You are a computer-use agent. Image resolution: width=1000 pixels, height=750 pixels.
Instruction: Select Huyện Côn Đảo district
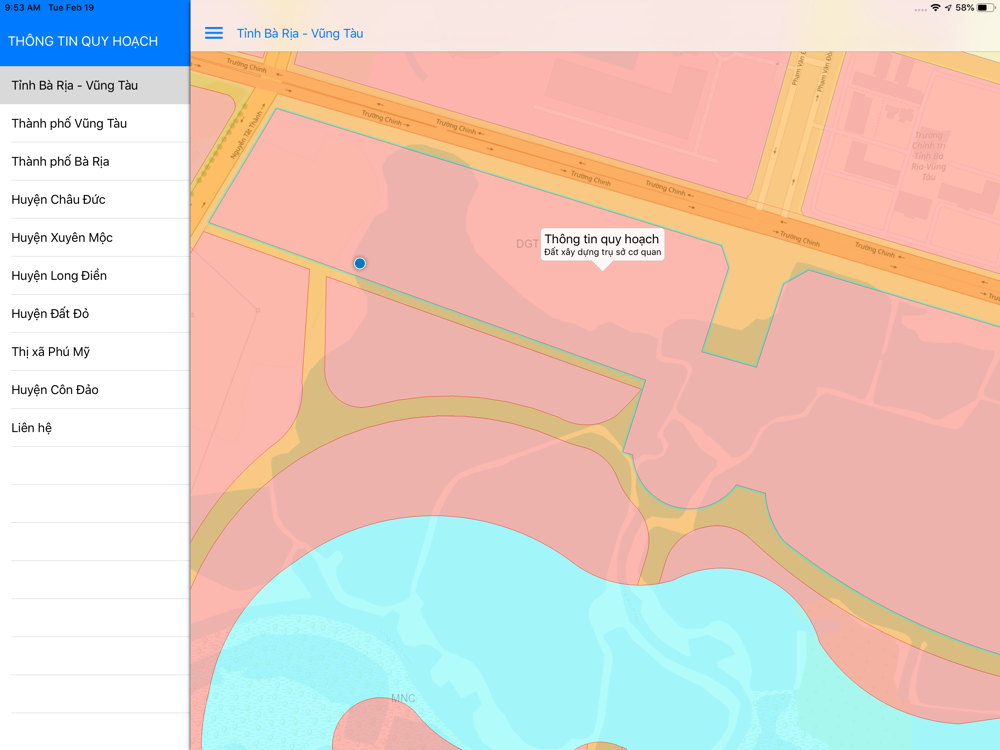pyautogui.click(x=55, y=389)
